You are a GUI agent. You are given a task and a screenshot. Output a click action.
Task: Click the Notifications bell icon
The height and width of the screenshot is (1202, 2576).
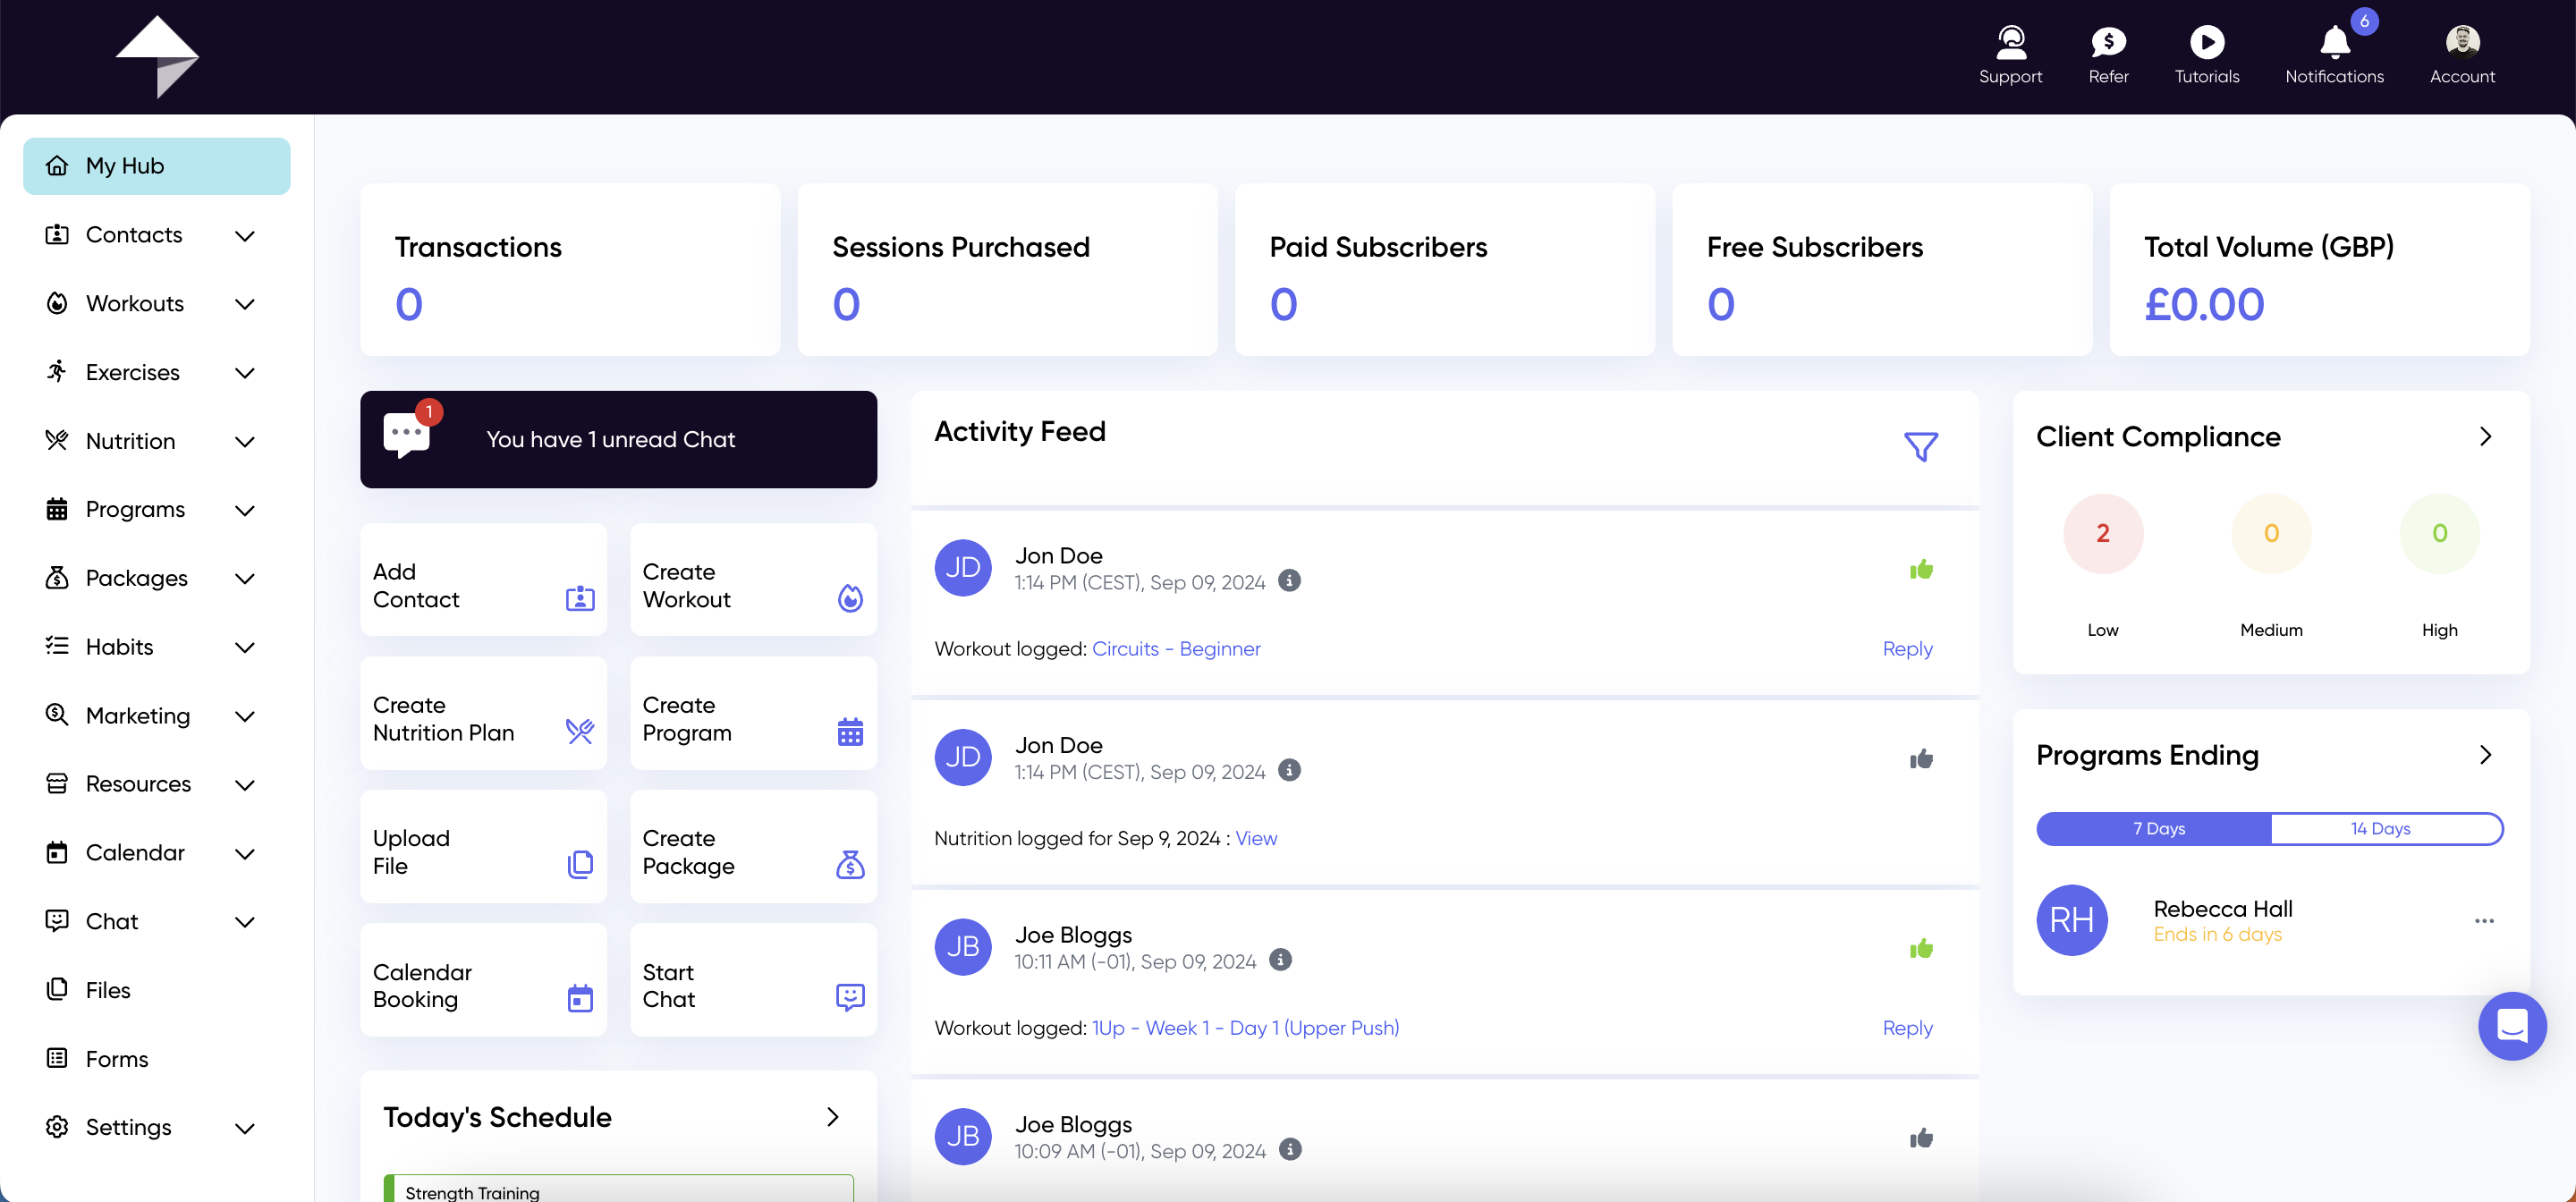pyautogui.click(x=2334, y=43)
